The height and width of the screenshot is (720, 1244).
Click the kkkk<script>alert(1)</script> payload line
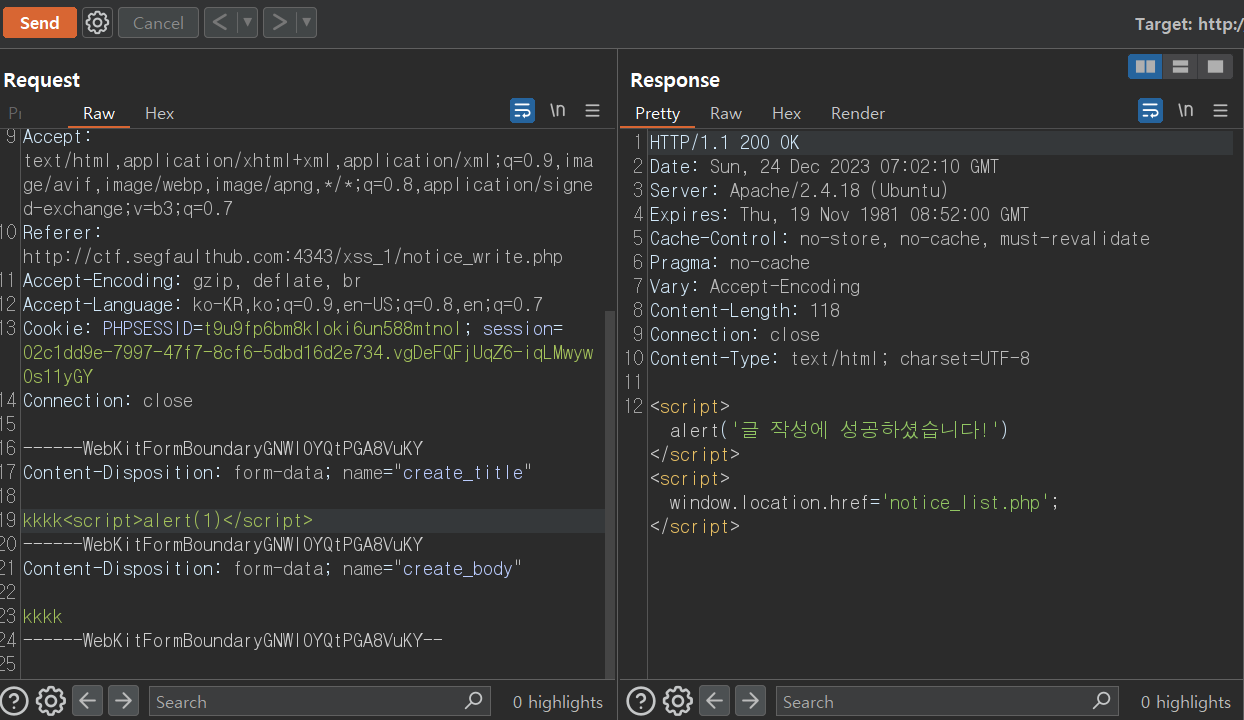pyautogui.click(x=168, y=520)
